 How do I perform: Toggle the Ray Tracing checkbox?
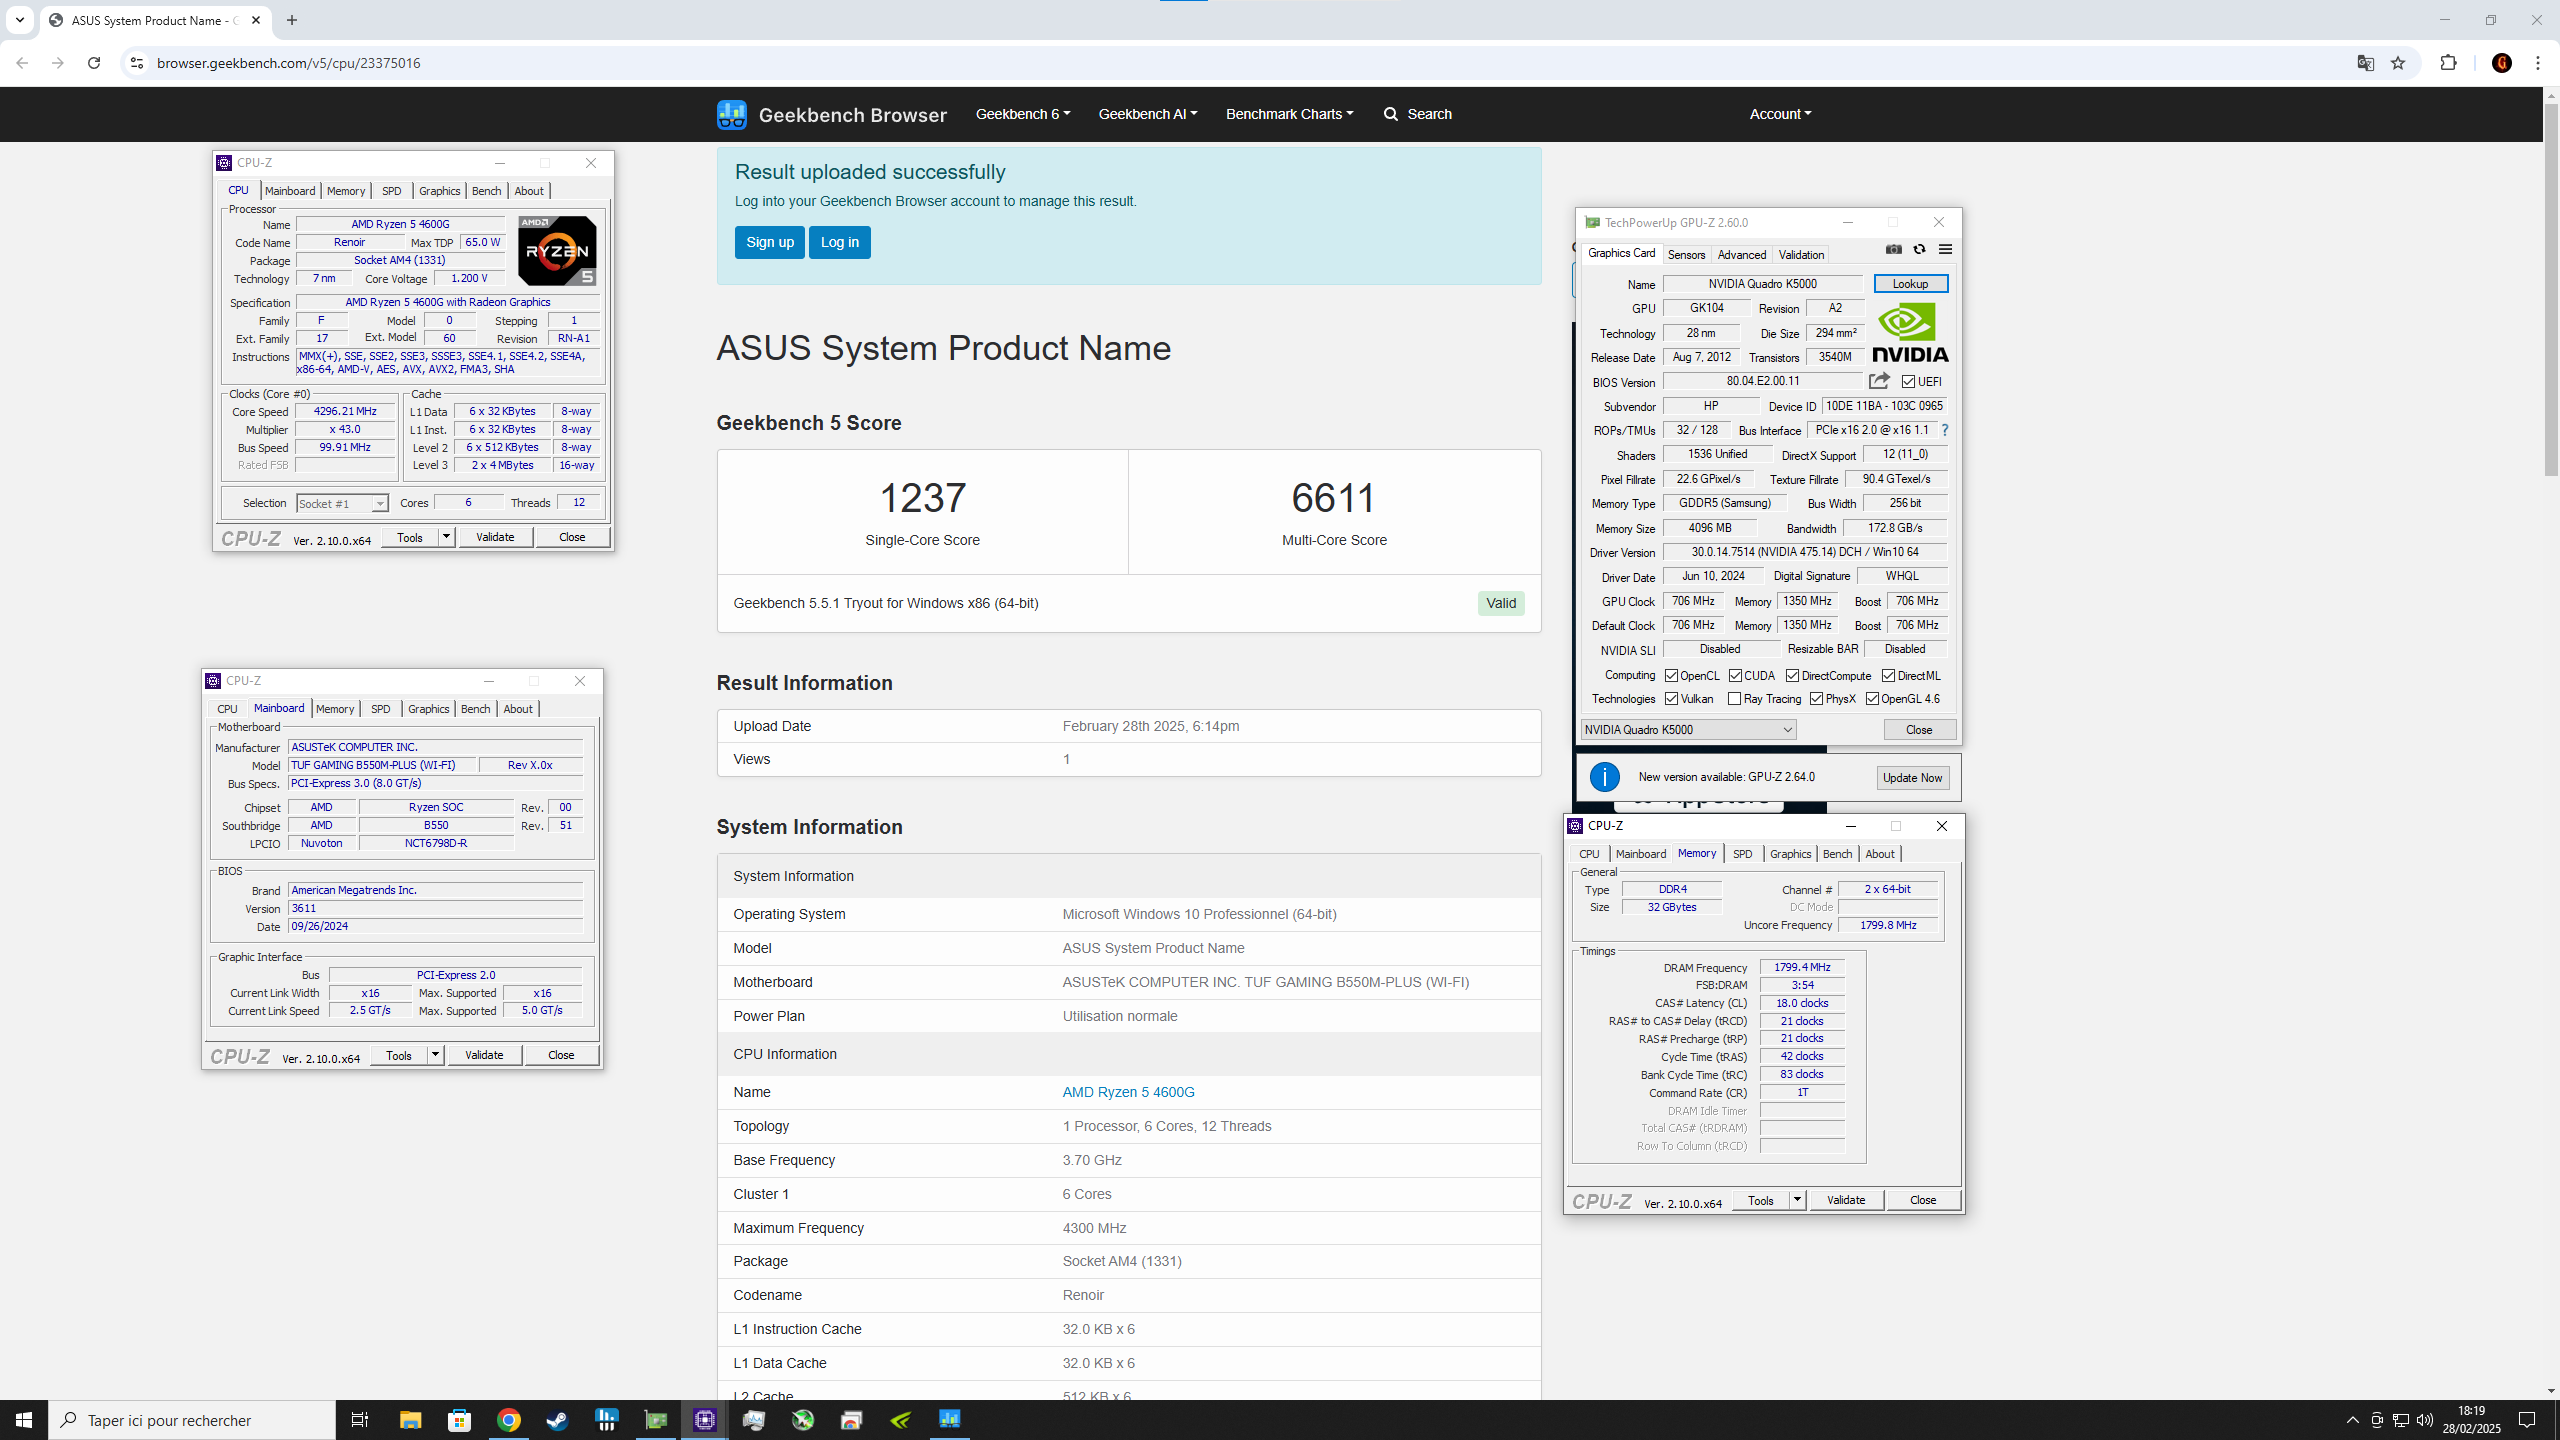click(1734, 699)
